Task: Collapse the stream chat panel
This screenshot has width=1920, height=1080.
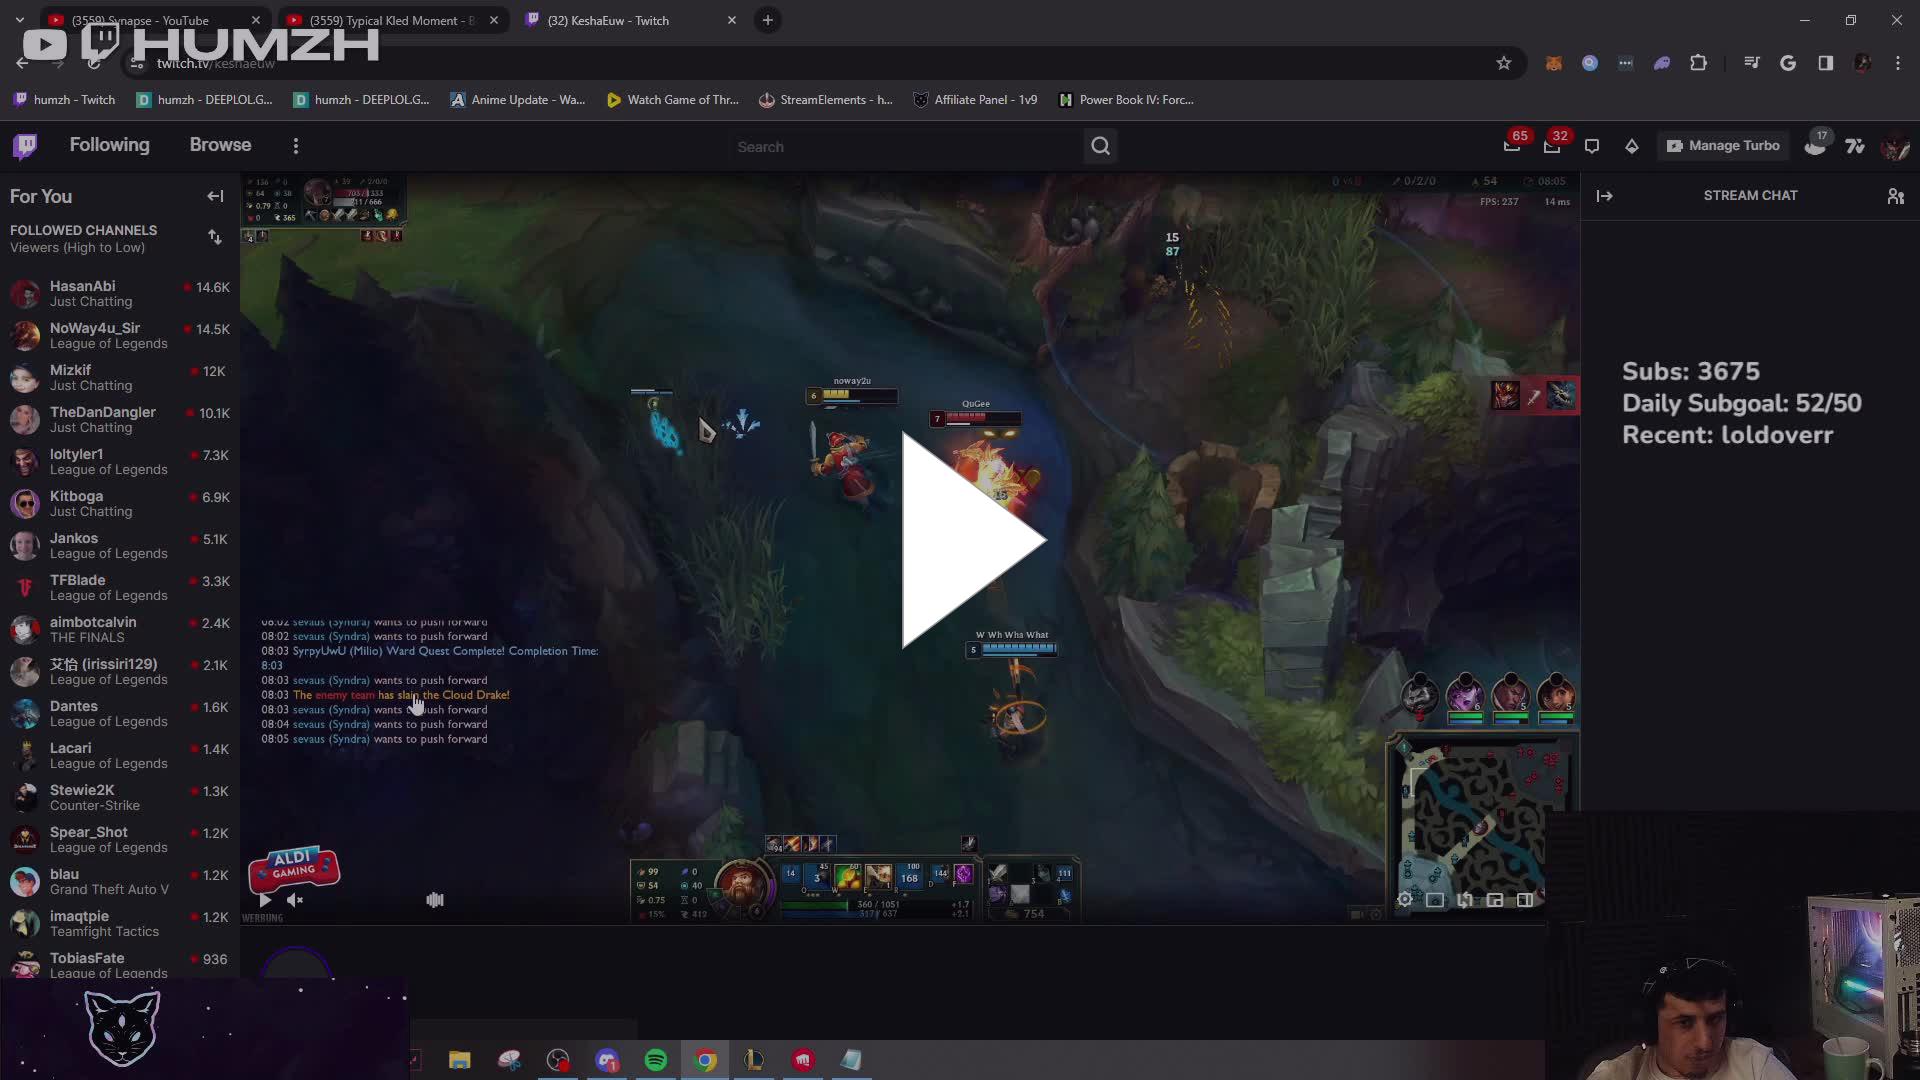Action: (1605, 196)
